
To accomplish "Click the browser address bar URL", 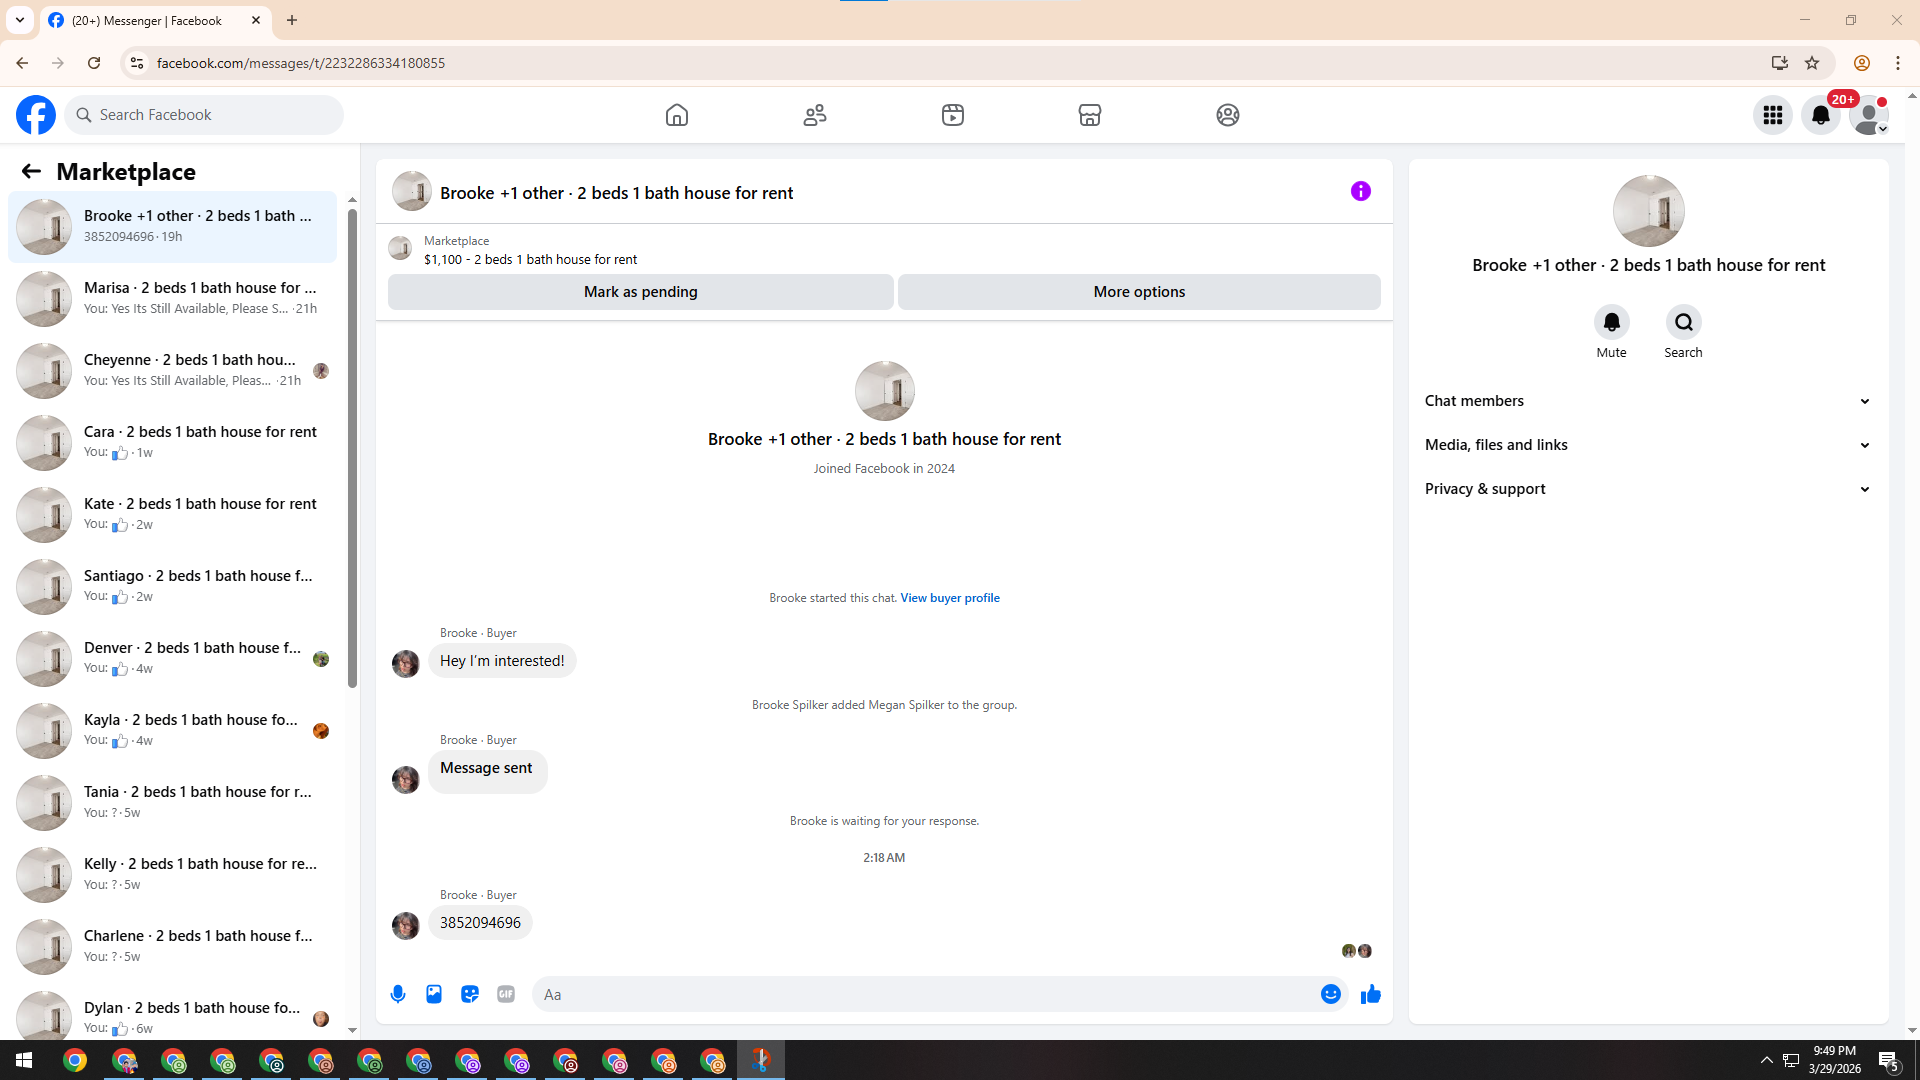I will [301, 63].
